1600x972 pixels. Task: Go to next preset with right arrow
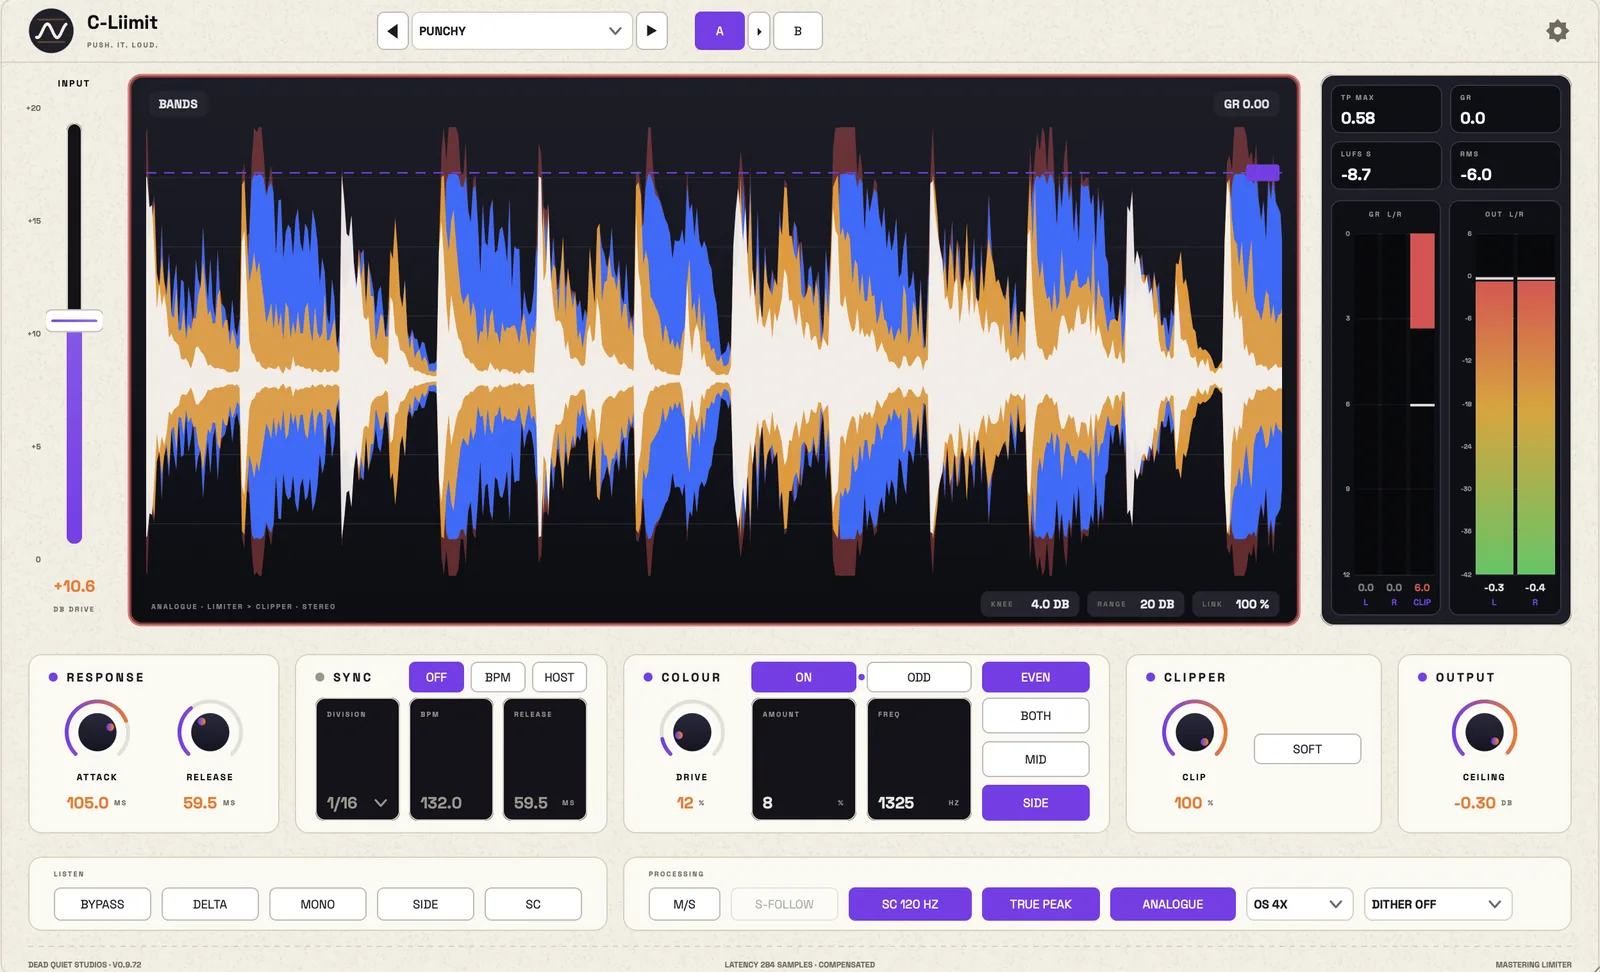(652, 31)
